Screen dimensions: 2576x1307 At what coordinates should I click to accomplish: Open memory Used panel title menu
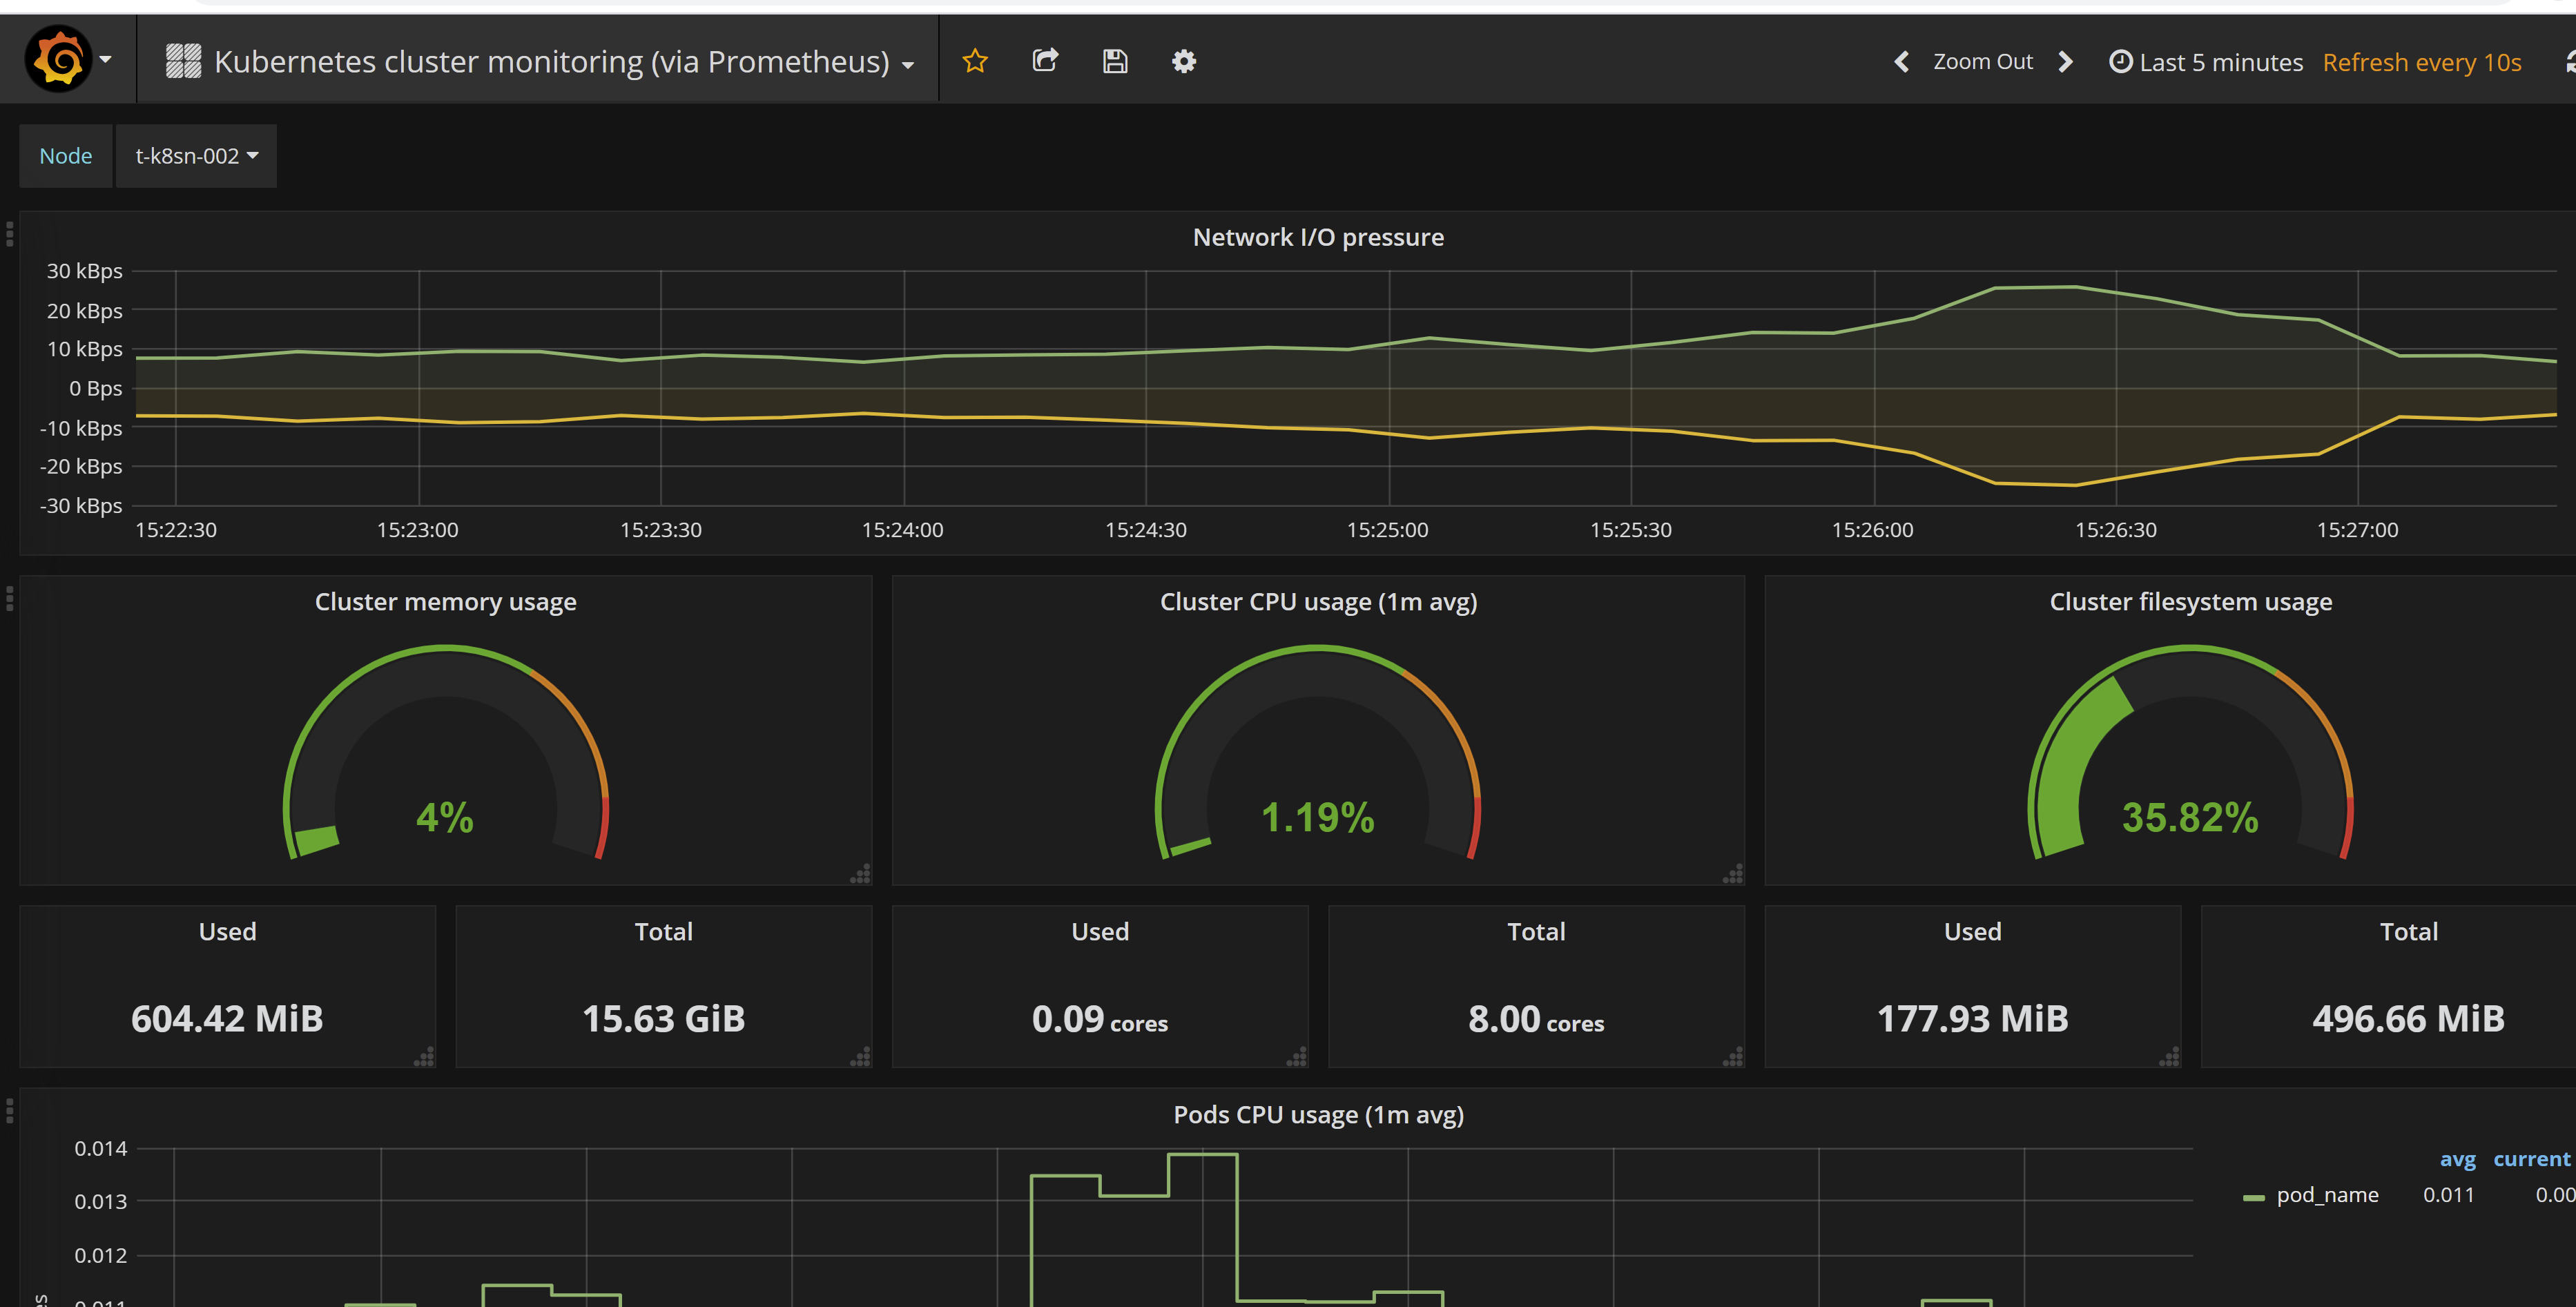[228, 931]
